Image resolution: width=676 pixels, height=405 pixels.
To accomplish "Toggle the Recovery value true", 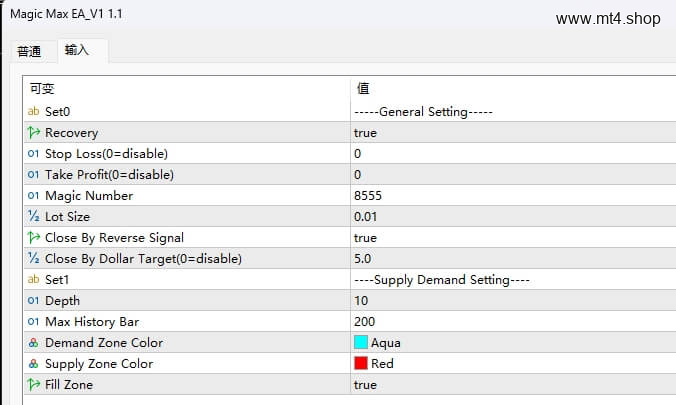I will click(x=365, y=133).
